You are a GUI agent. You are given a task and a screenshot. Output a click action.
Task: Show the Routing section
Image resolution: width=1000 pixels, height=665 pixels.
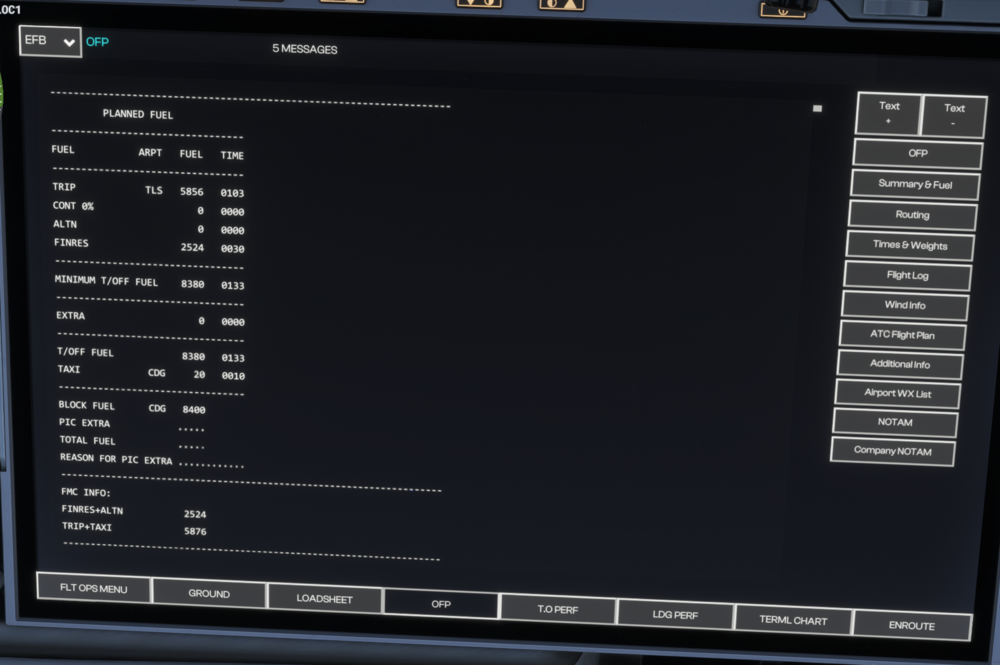[912, 215]
